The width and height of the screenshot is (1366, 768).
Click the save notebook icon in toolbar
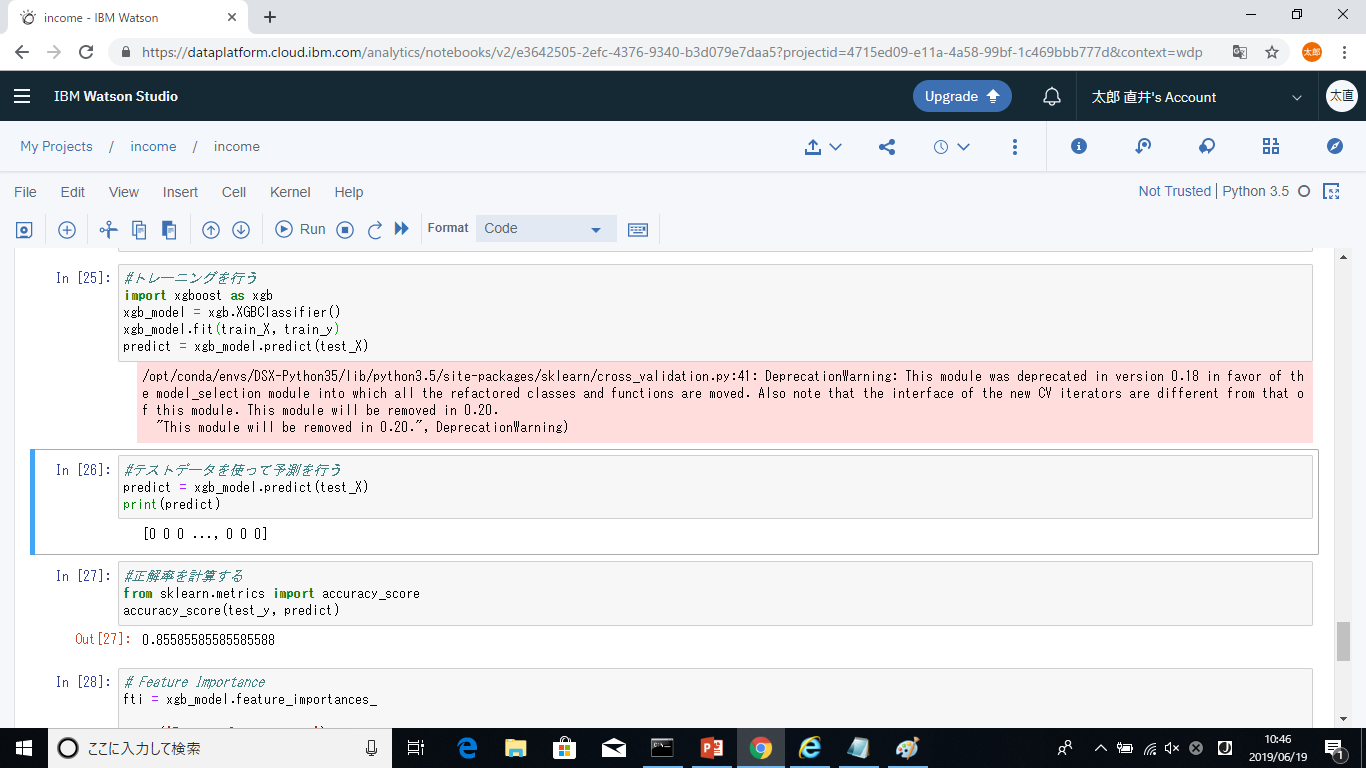(x=24, y=230)
